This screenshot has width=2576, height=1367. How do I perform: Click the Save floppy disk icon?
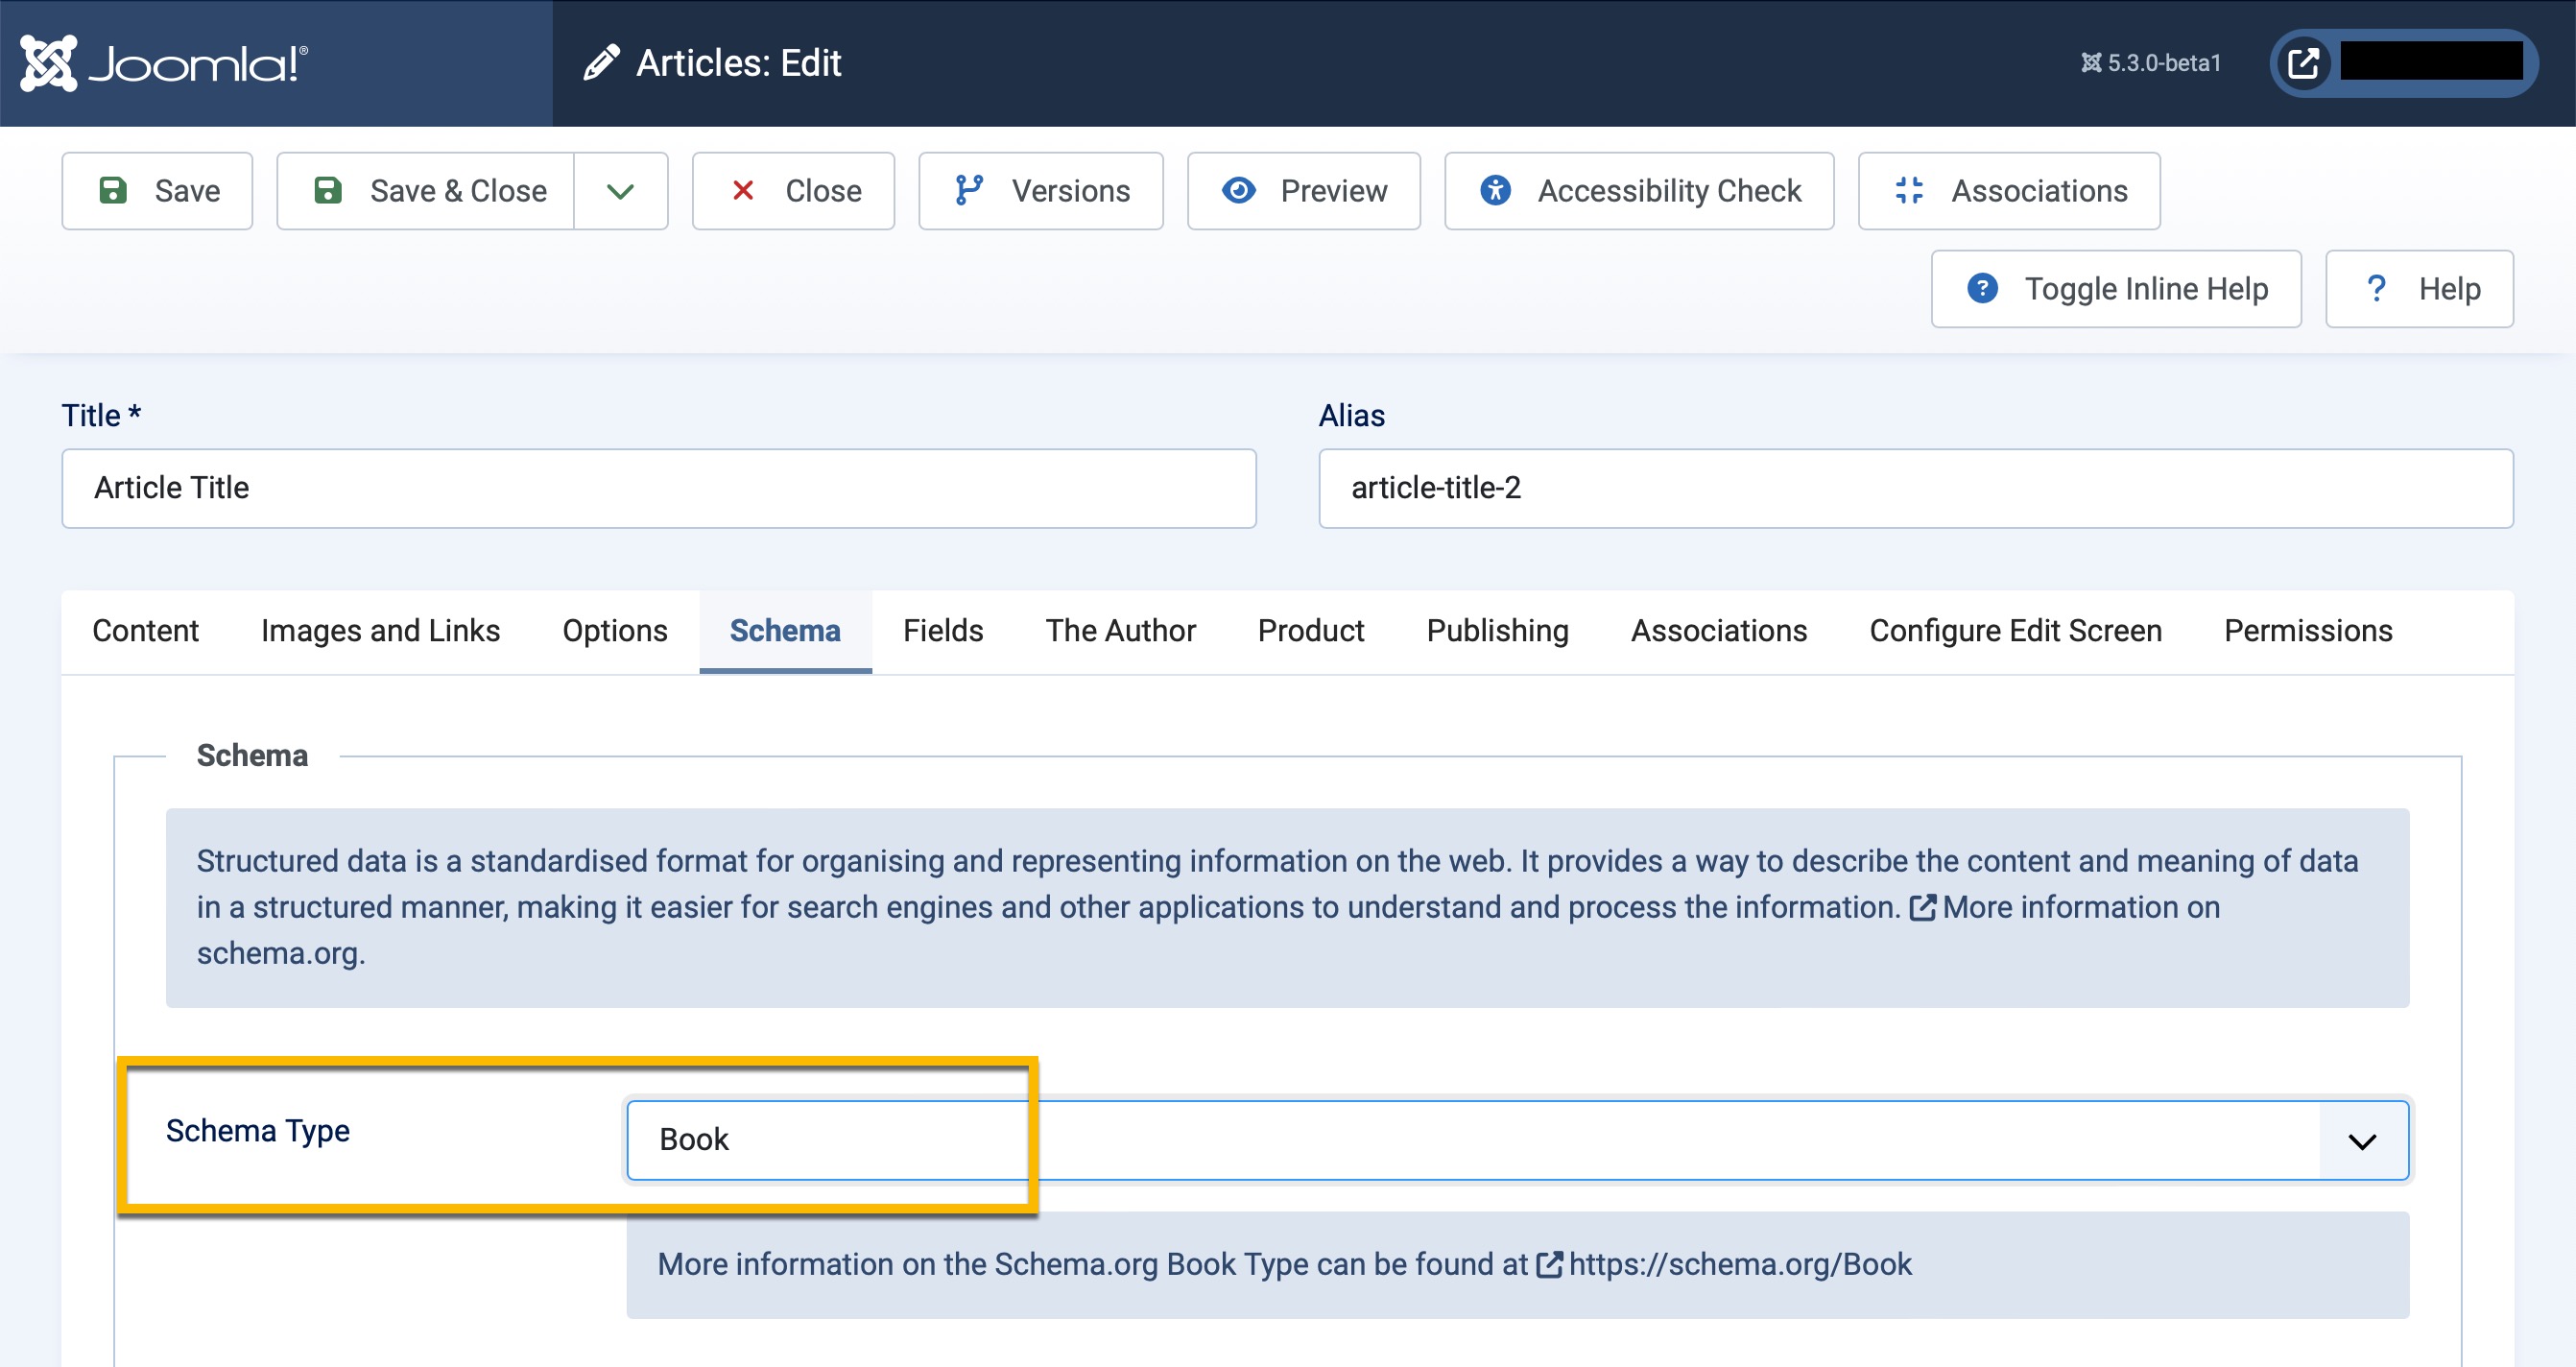click(113, 190)
